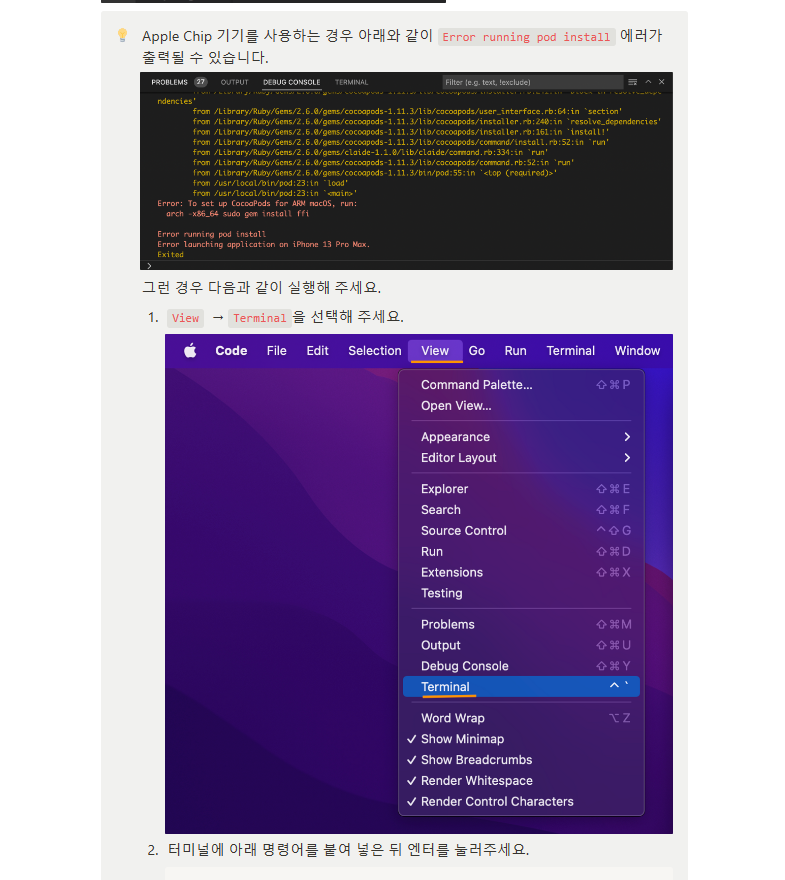Open the Window menu
This screenshot has width=785, height=880.
(637, 351)
